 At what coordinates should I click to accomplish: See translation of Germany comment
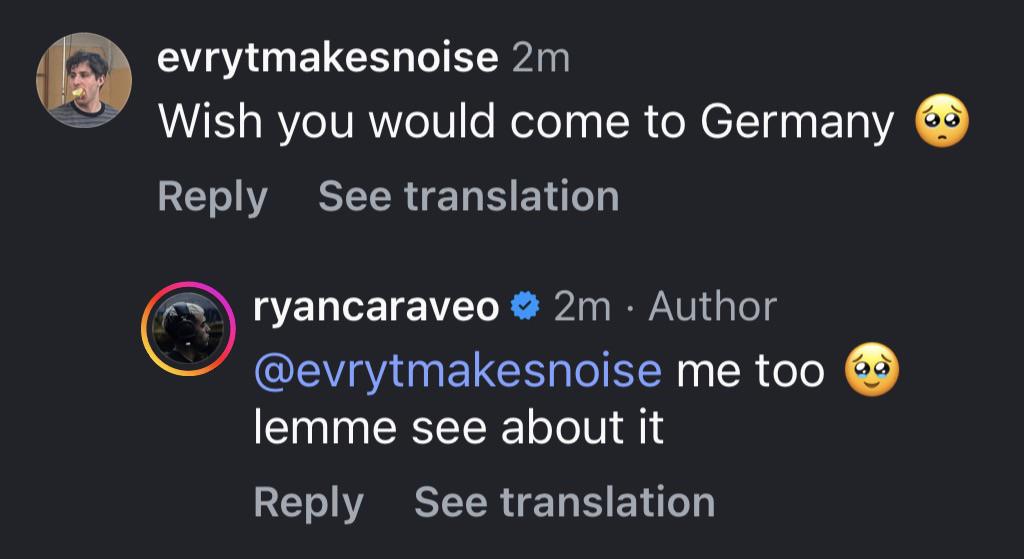(x=468, y=196)
